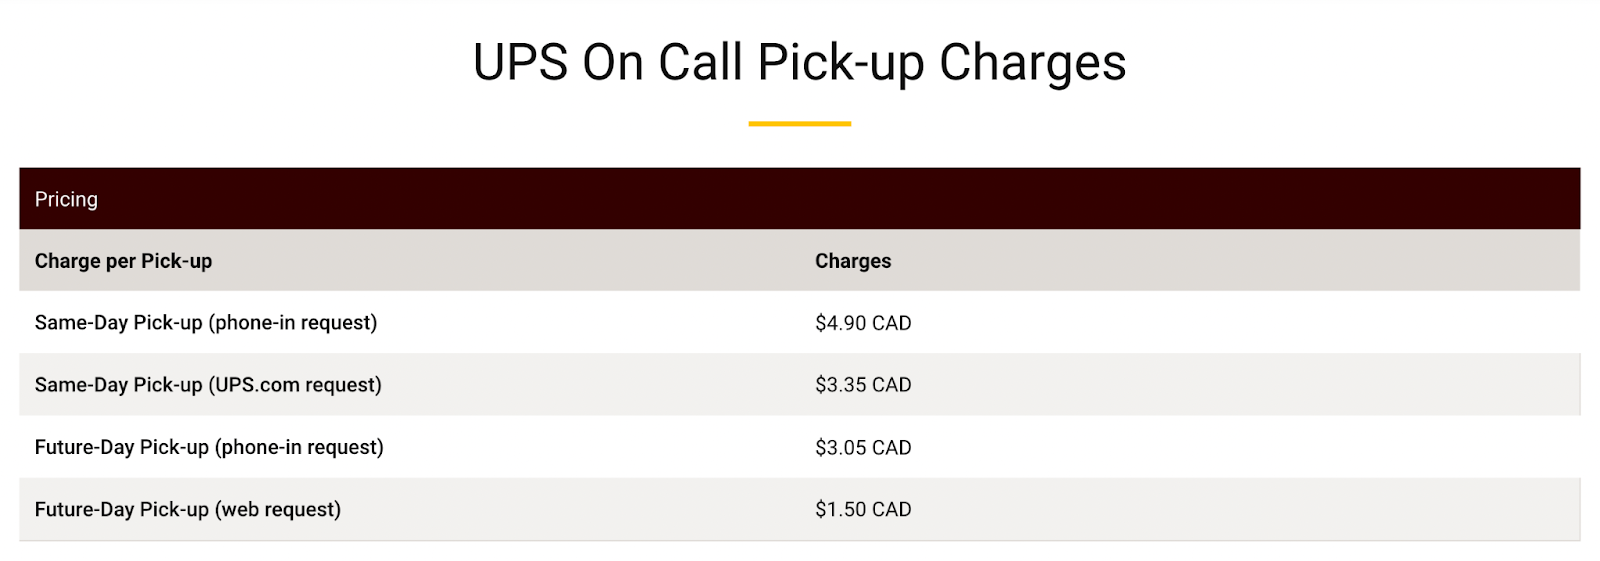The height and width of the screenshot is (561, 1600).
Task: Select Future-Day Pick-up (phone-in request) row label
Action: coord(209,447)
